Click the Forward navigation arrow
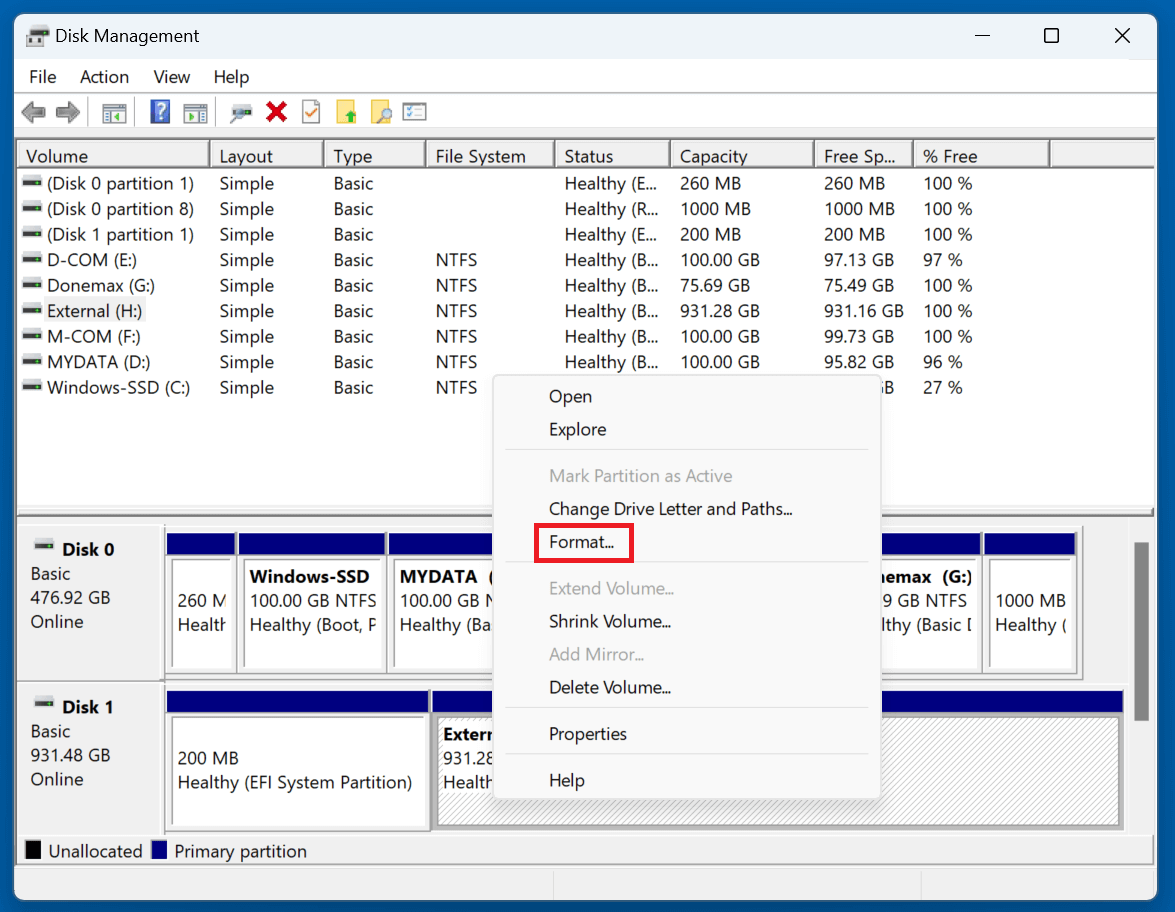Viewport: 1175px width, 912px height. (66, 111)
